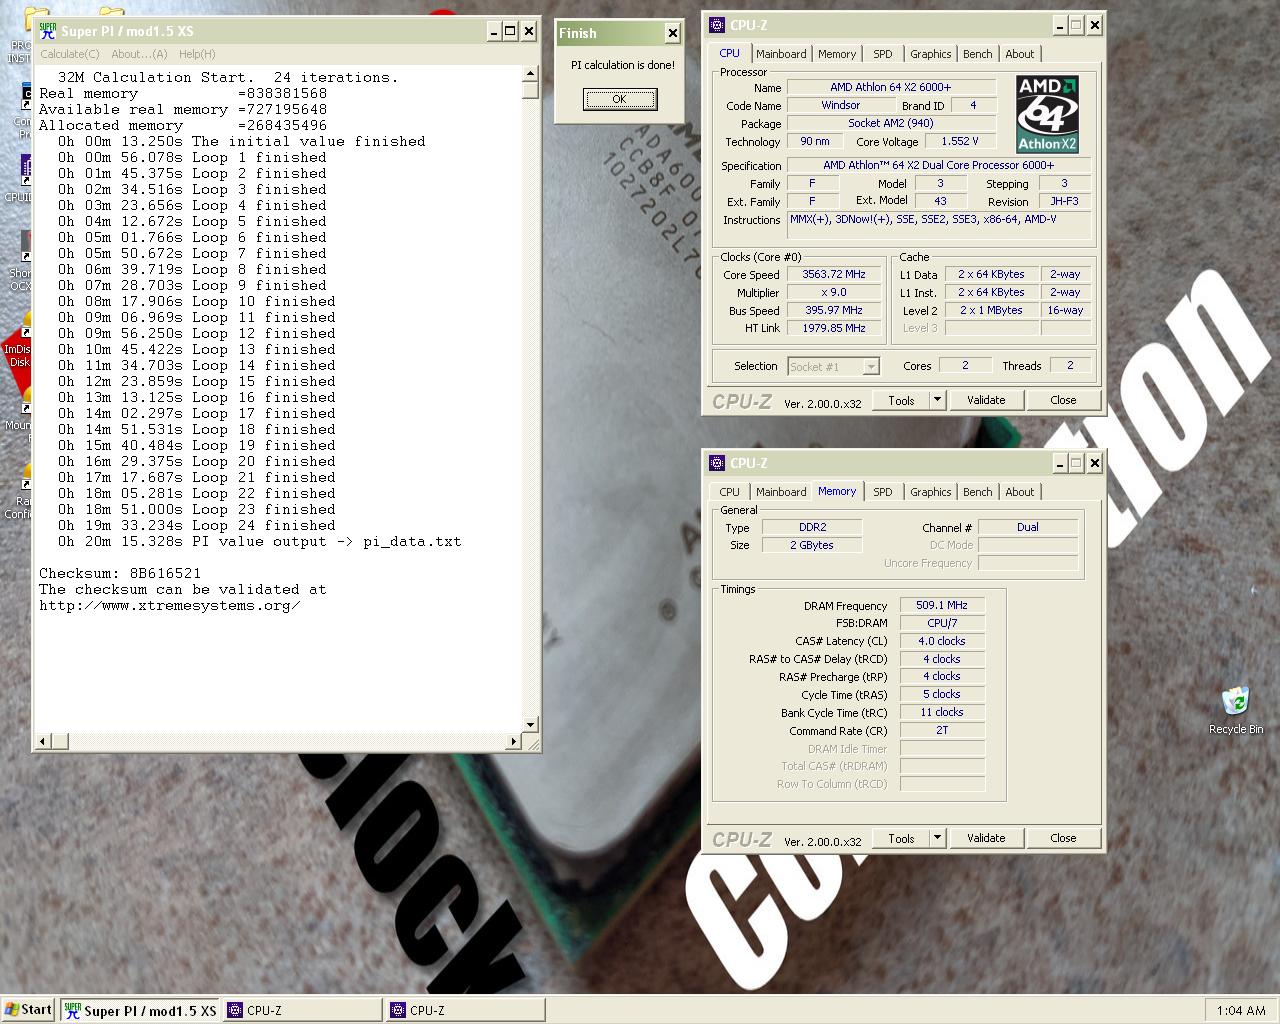Select SPD tab in lower CPU-Z window
The image size is (1280, 1024).
coord(883,492)
